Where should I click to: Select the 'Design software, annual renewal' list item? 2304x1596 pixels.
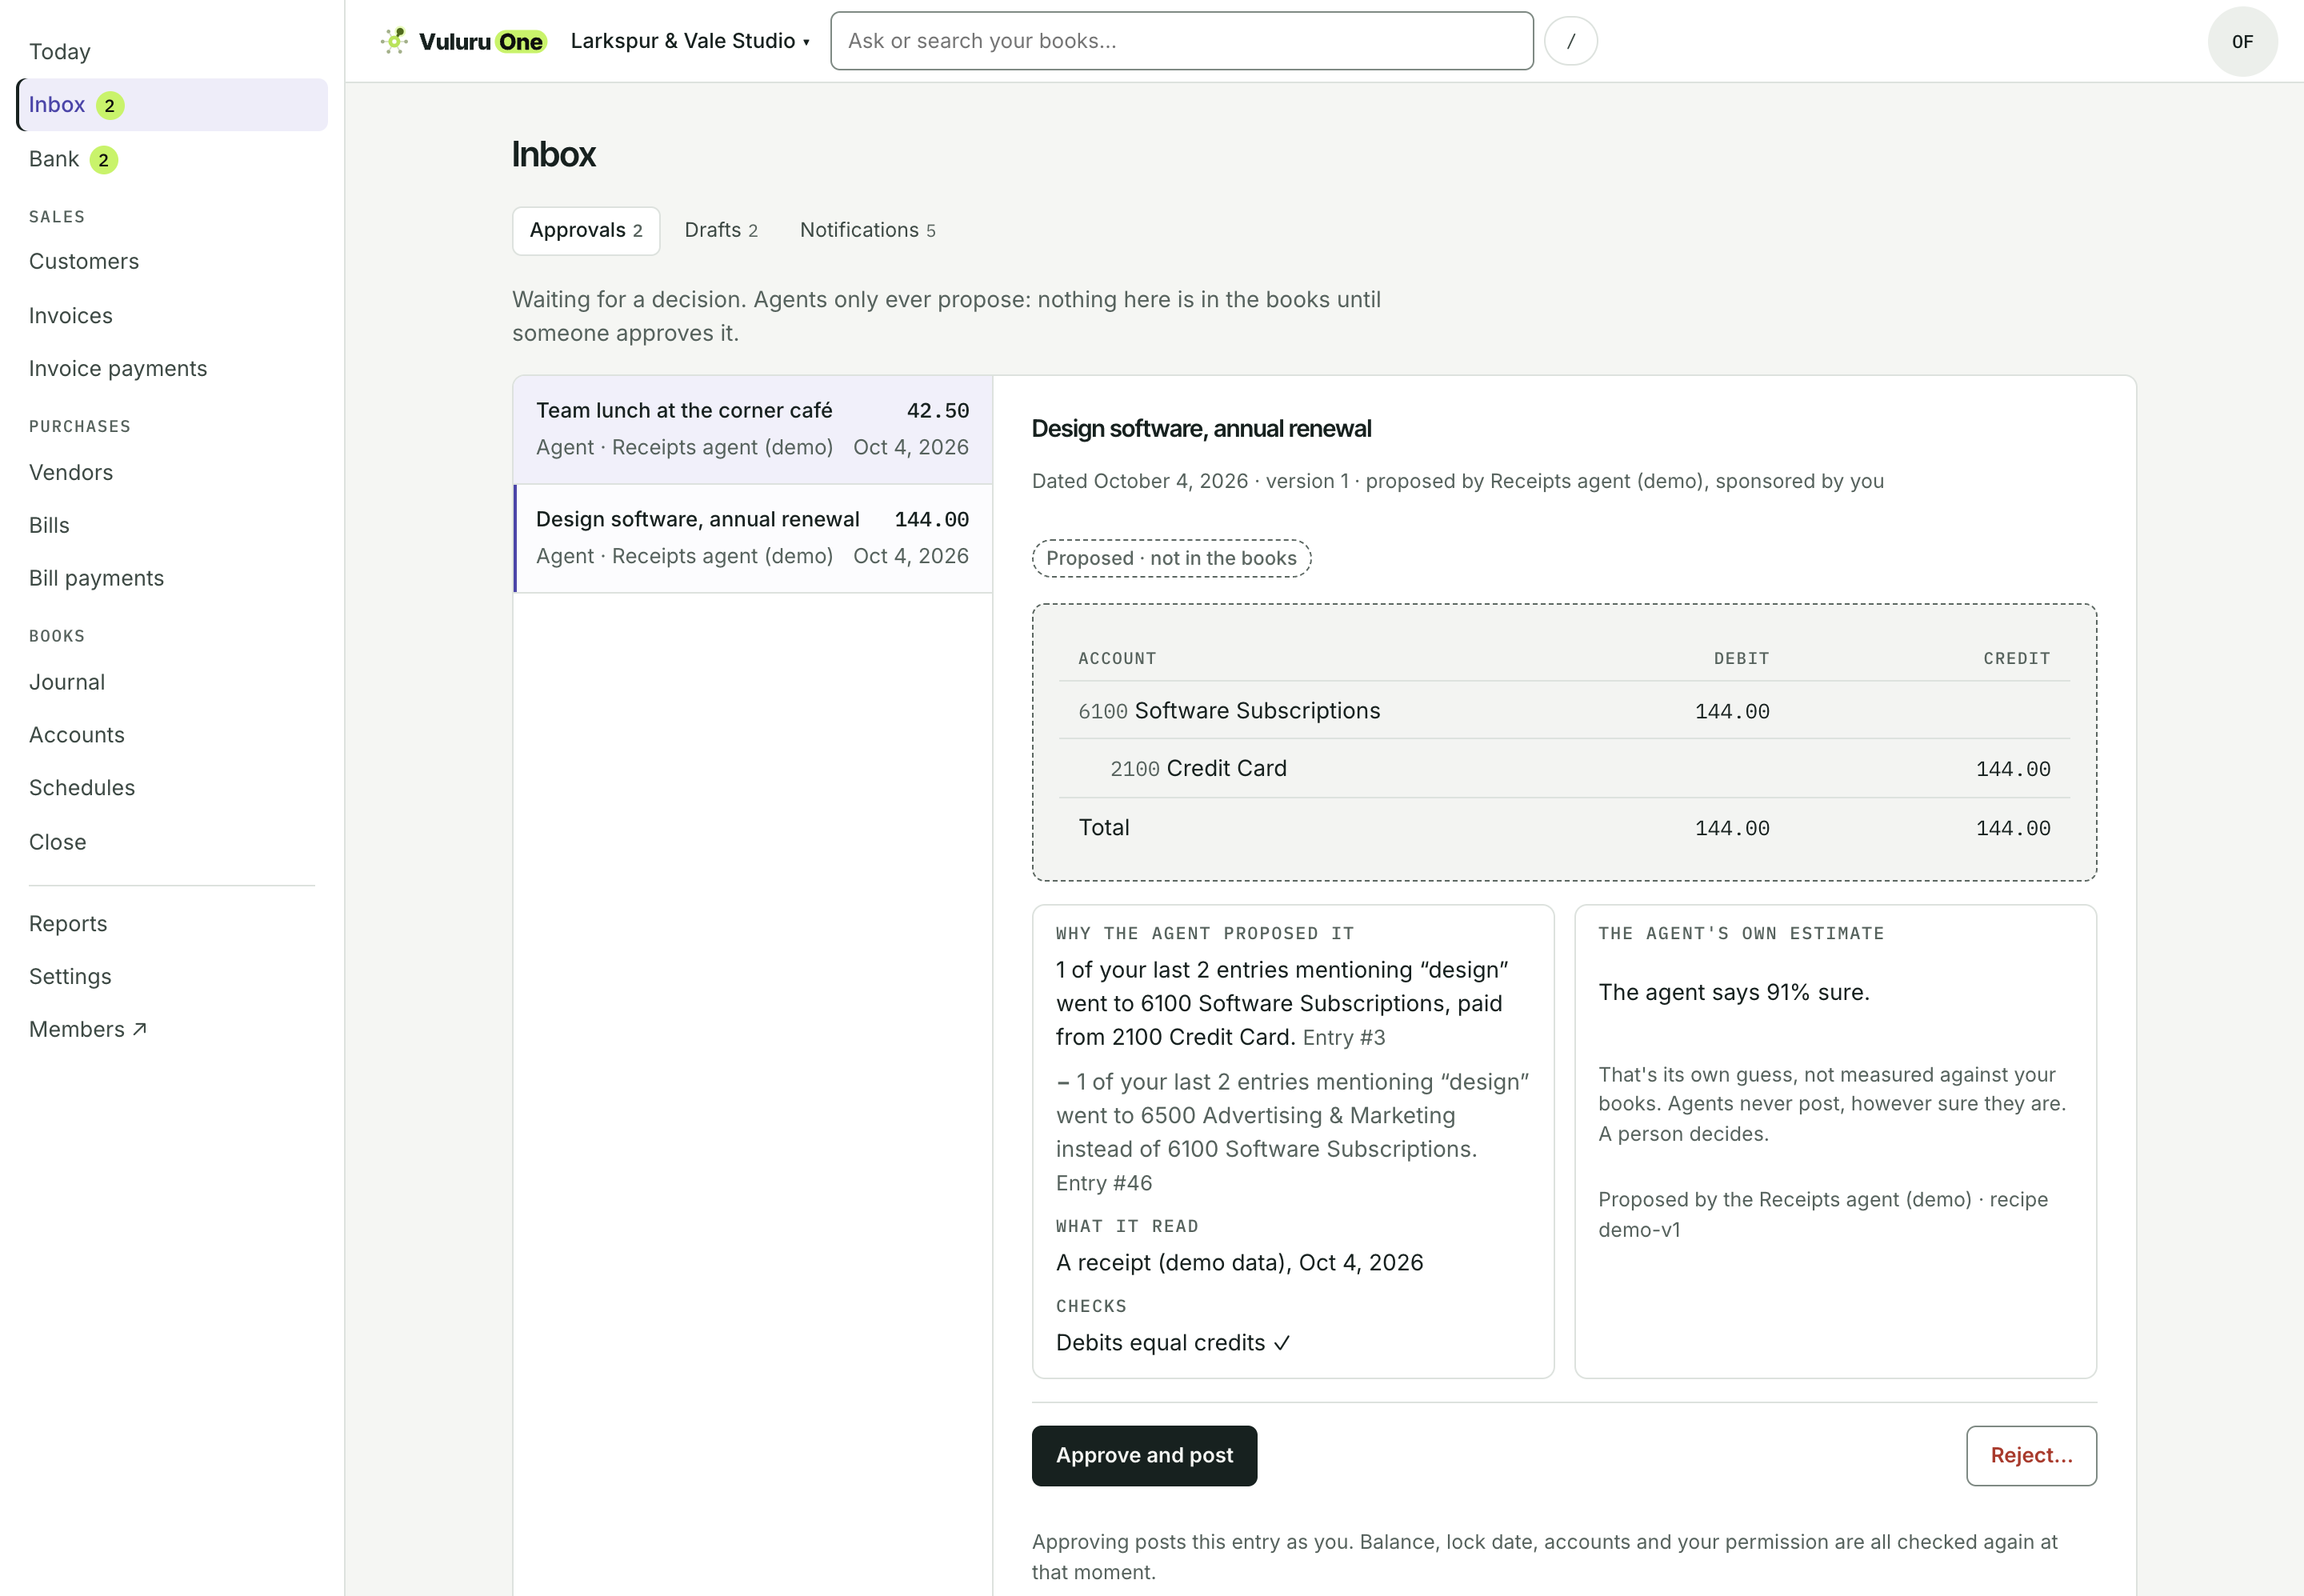tap(753, 539)
